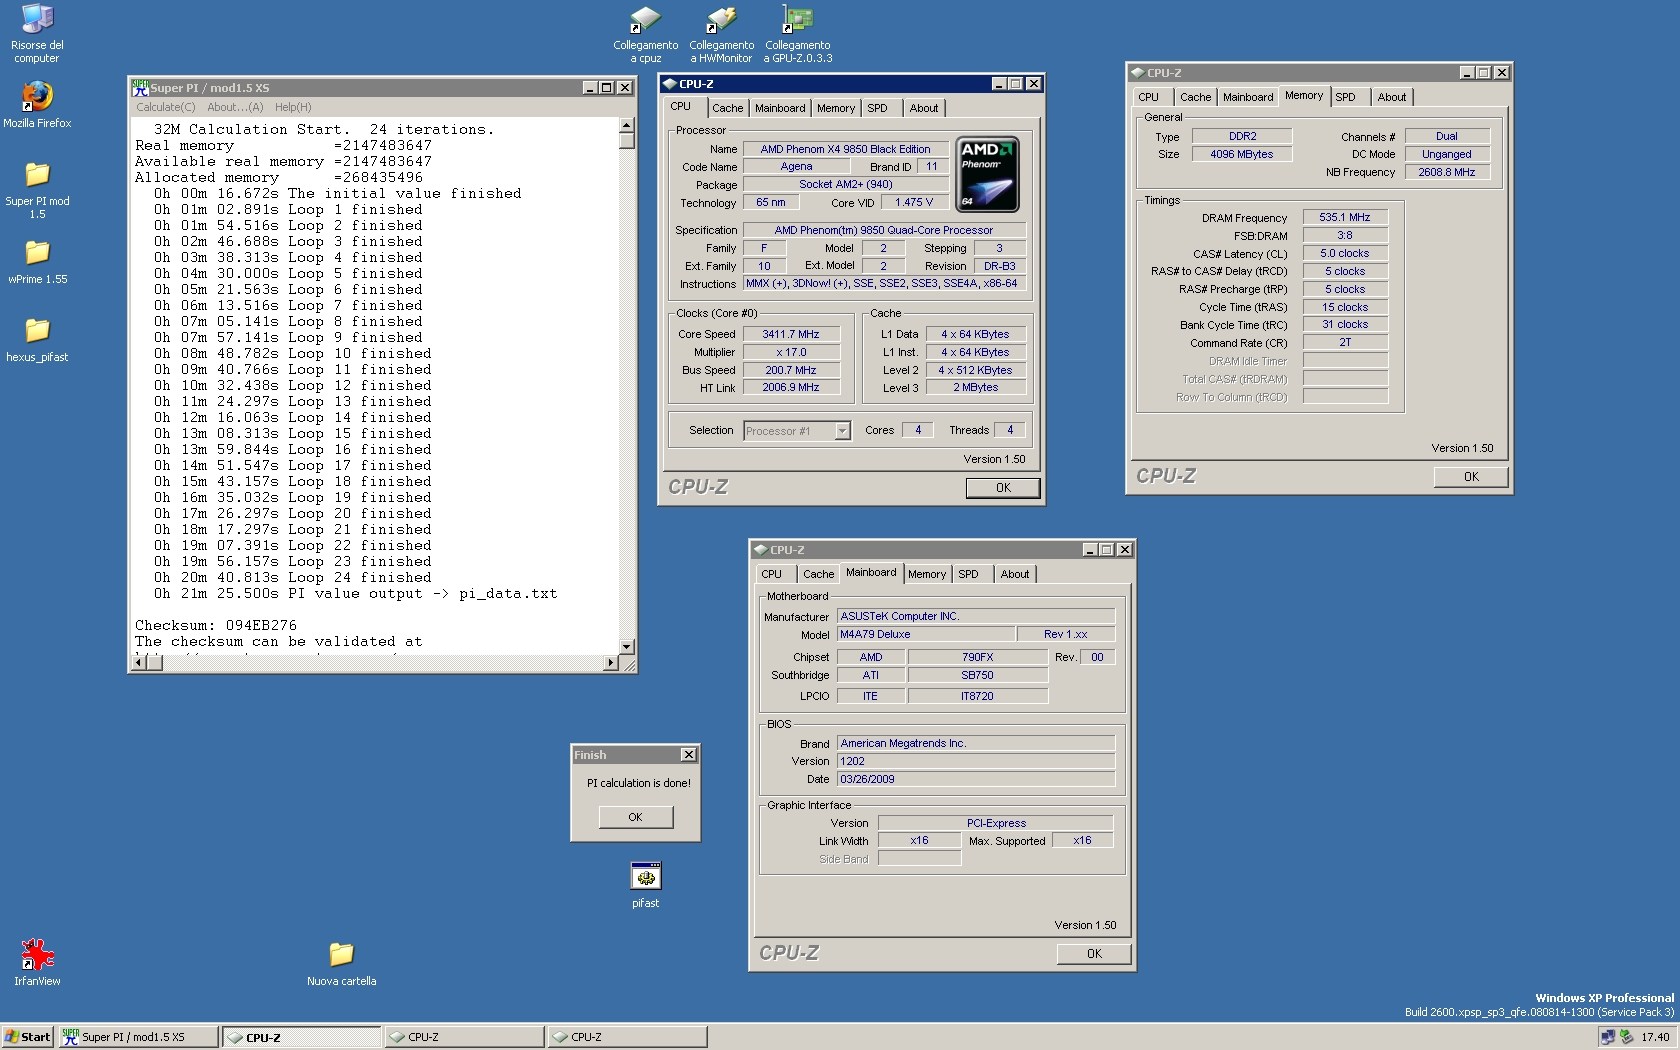Click system tray safely remove icon
This screenshot has width=1680, height=1050.
[1626, 1037]
